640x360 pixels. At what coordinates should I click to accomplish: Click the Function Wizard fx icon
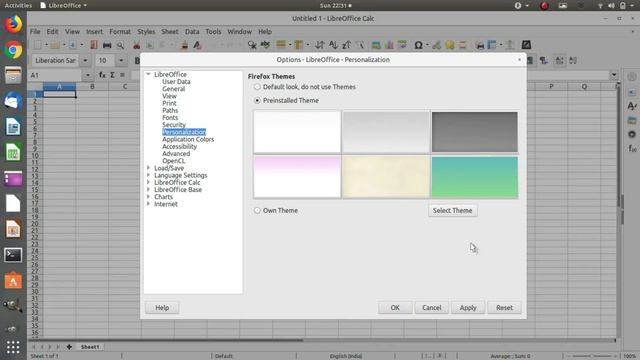(x=102, y=75)
